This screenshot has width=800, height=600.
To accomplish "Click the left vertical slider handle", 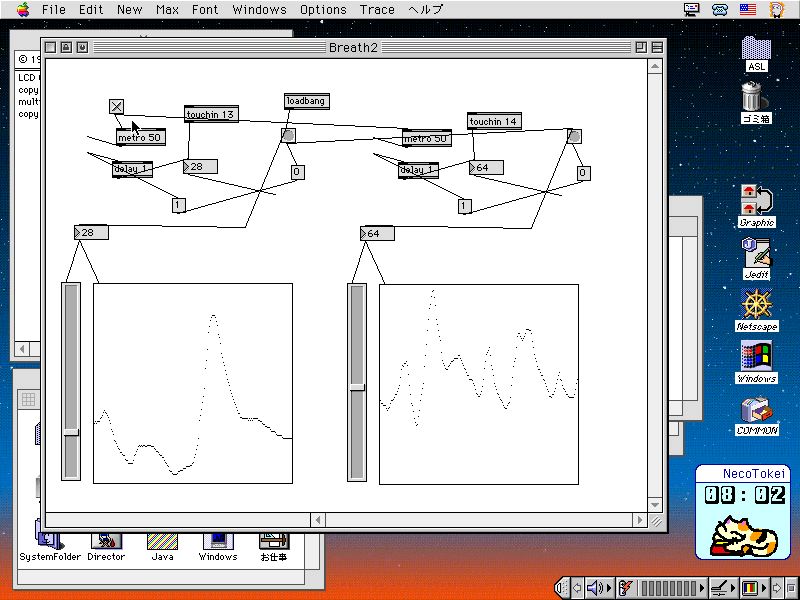I will [x=71, y=432].
